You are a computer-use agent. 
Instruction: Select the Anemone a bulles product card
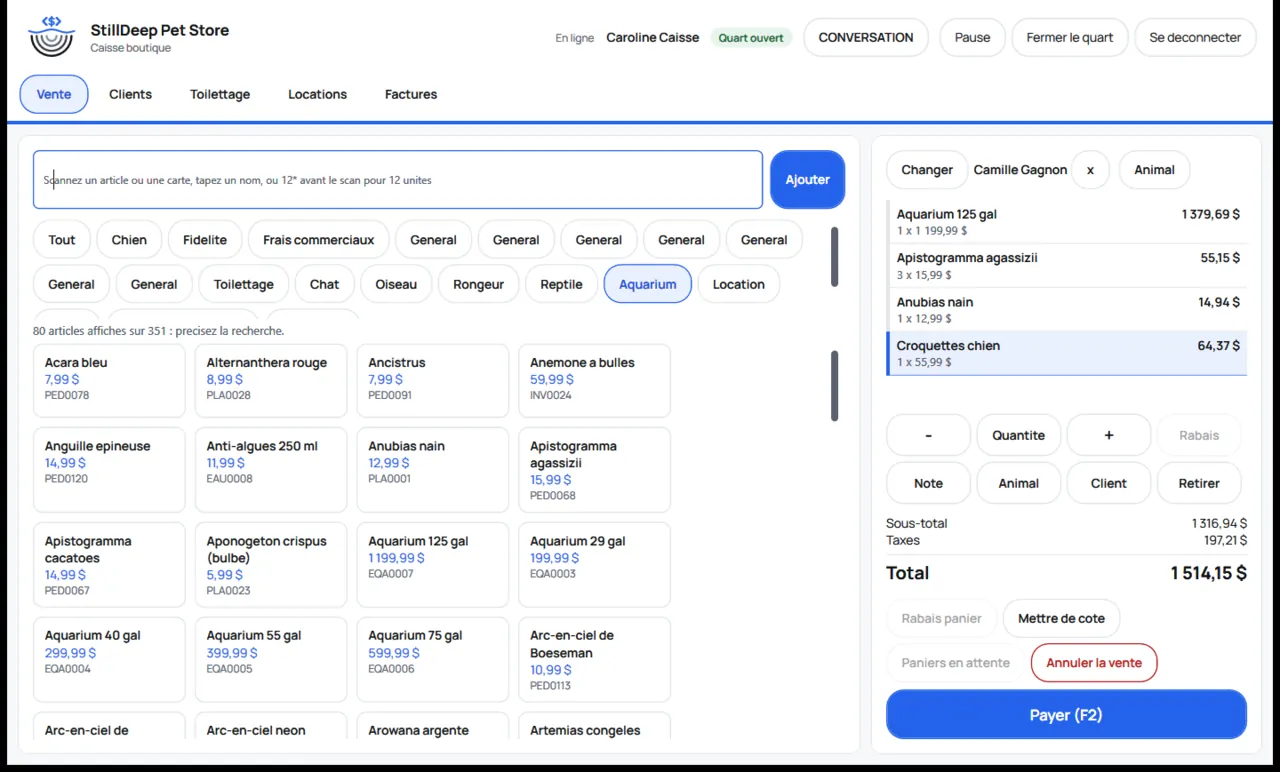pos(594,381)
